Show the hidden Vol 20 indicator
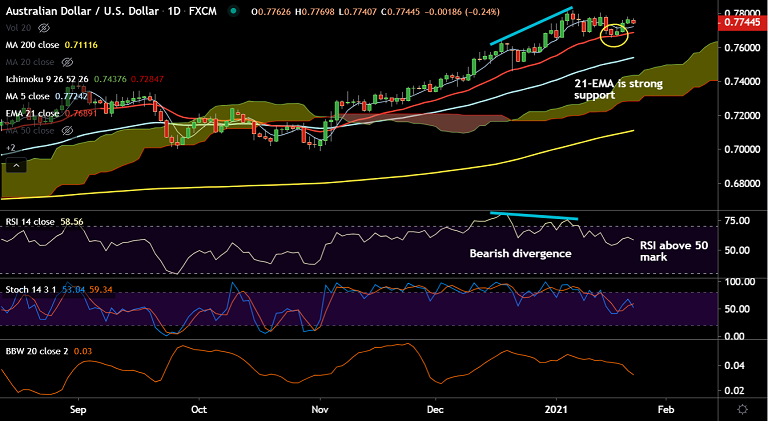Viewport: 768px width, 421px height. click(44, 28)
